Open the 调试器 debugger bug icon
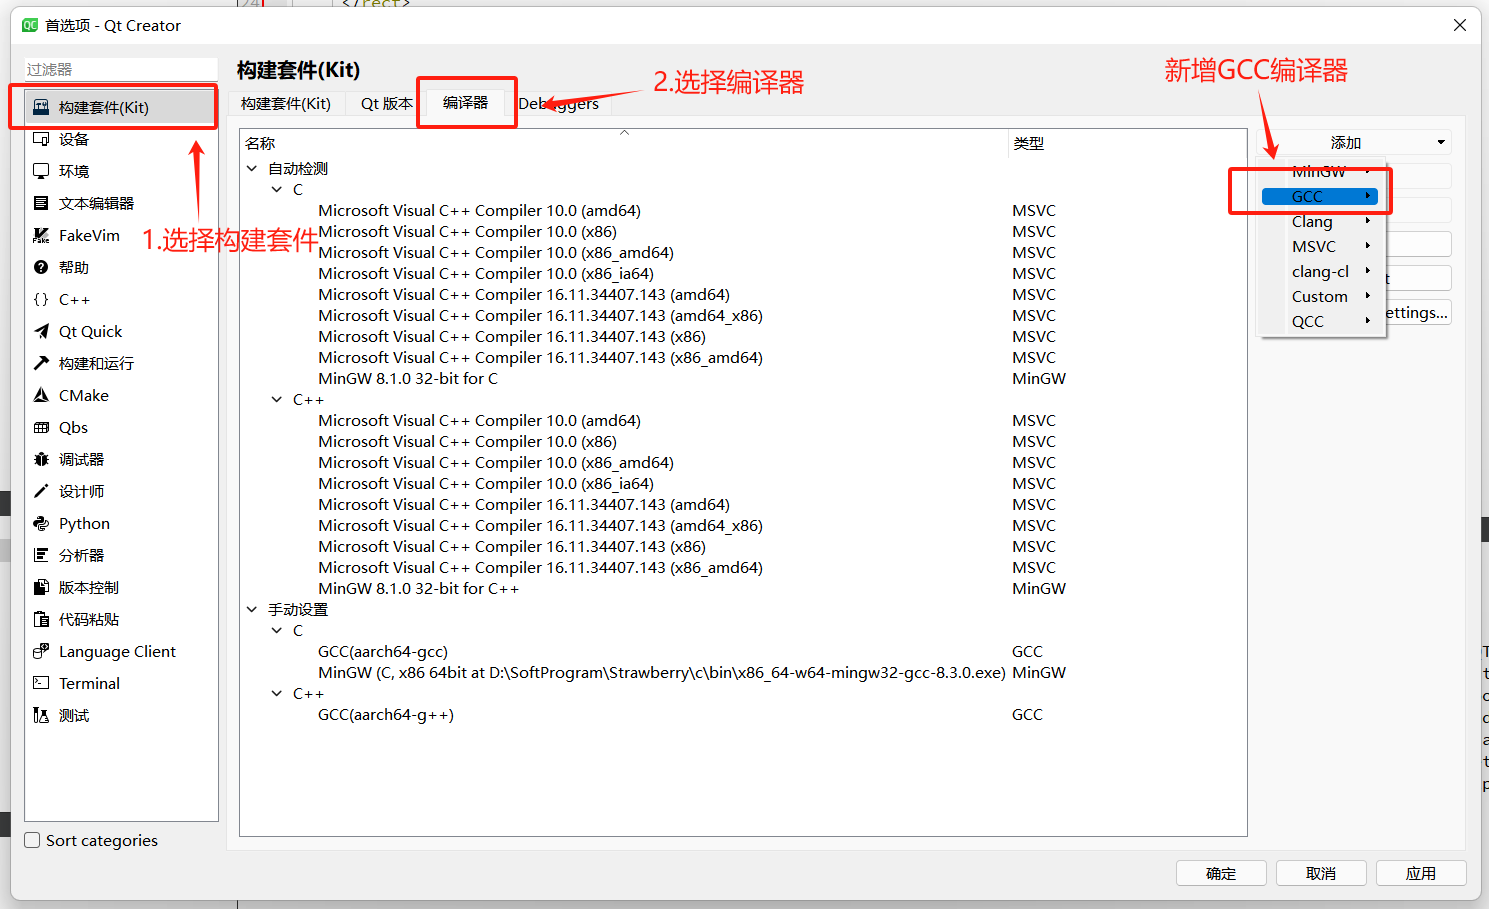This screenshot has width=1489, height=909. coord(41,459)
